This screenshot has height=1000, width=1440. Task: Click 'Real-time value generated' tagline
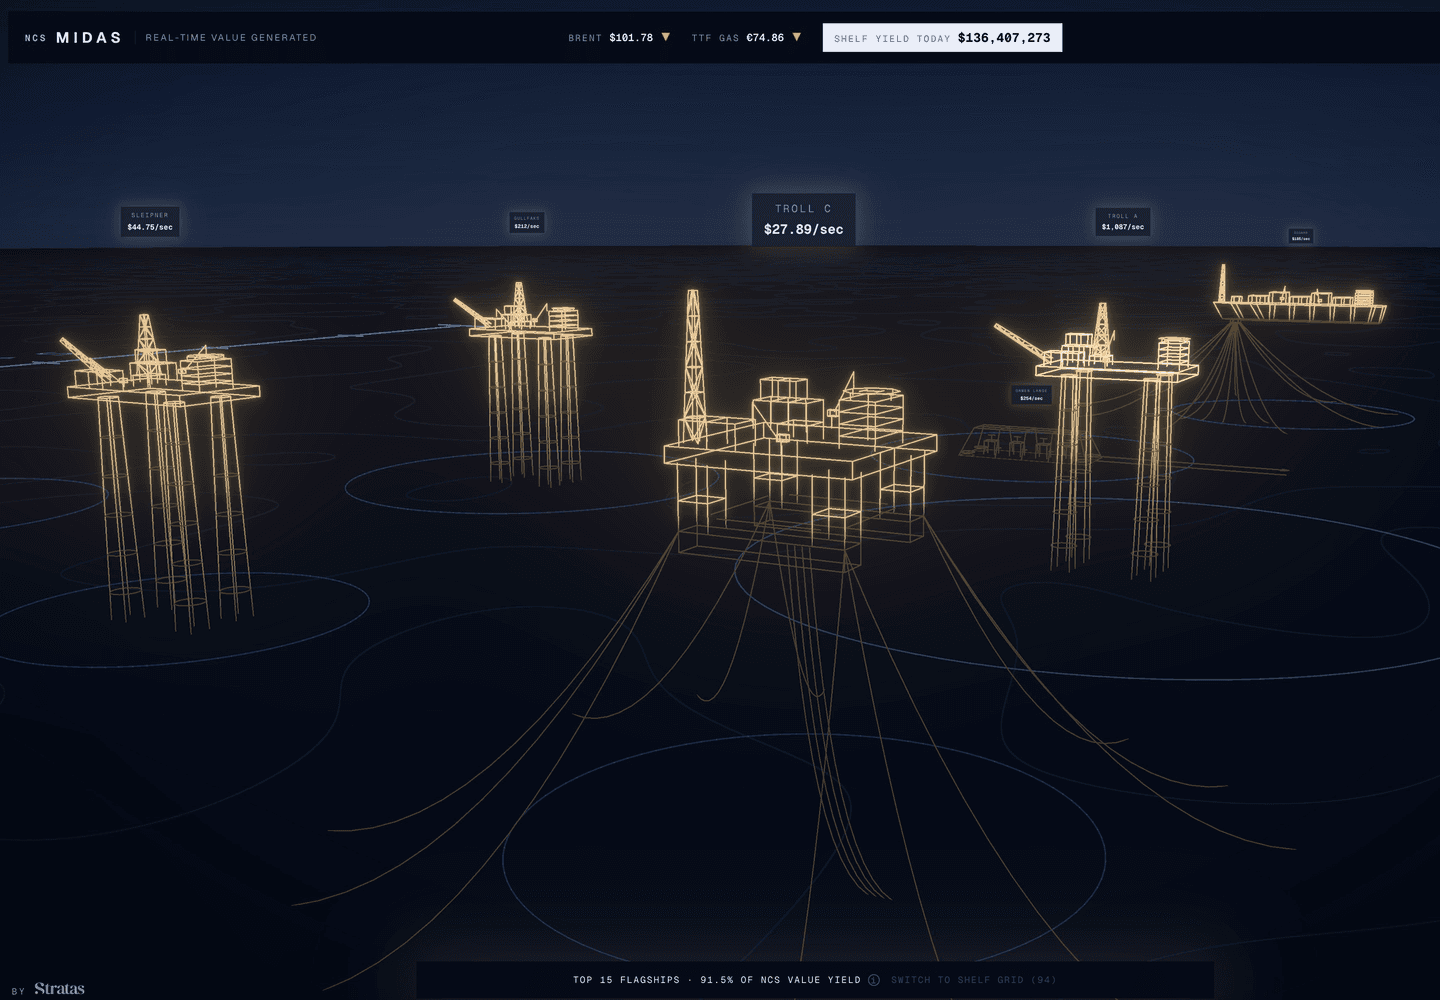[231, 38]
